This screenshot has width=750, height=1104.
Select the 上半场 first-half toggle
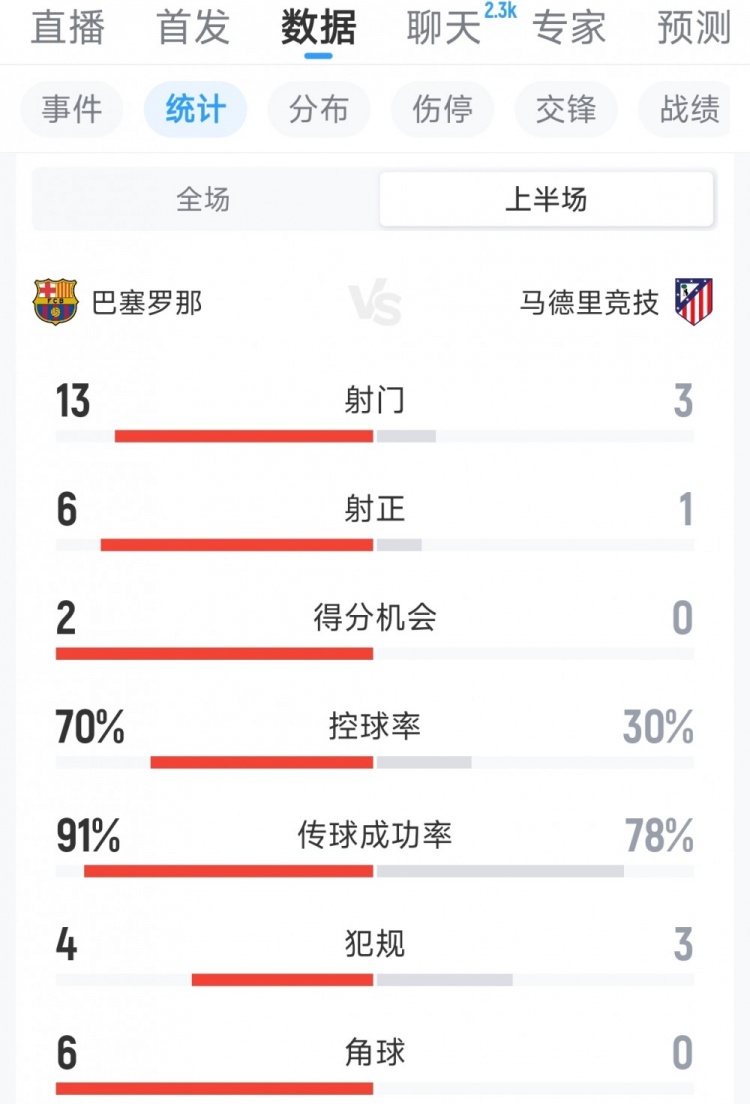point(546,200)
